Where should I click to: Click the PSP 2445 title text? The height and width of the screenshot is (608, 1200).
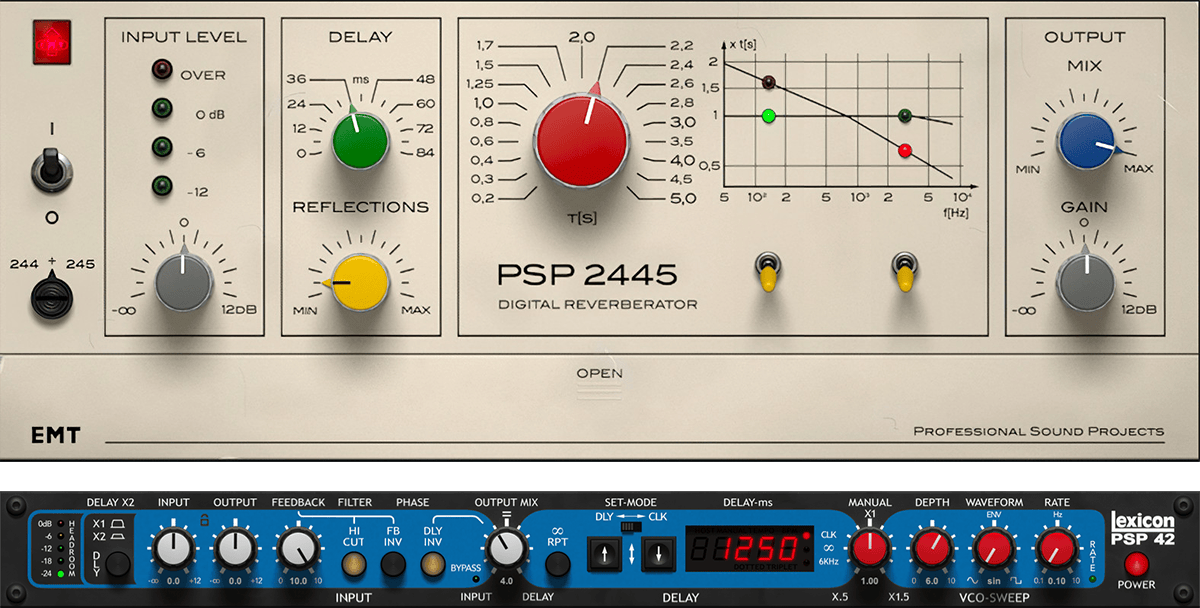(587, 273)
